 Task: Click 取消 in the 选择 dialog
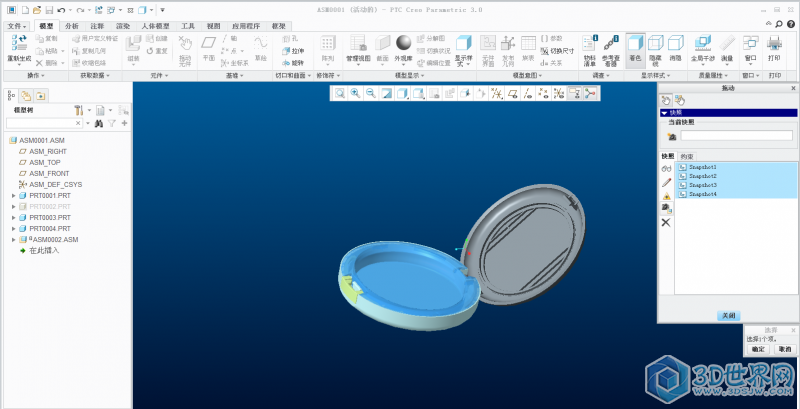785,349
